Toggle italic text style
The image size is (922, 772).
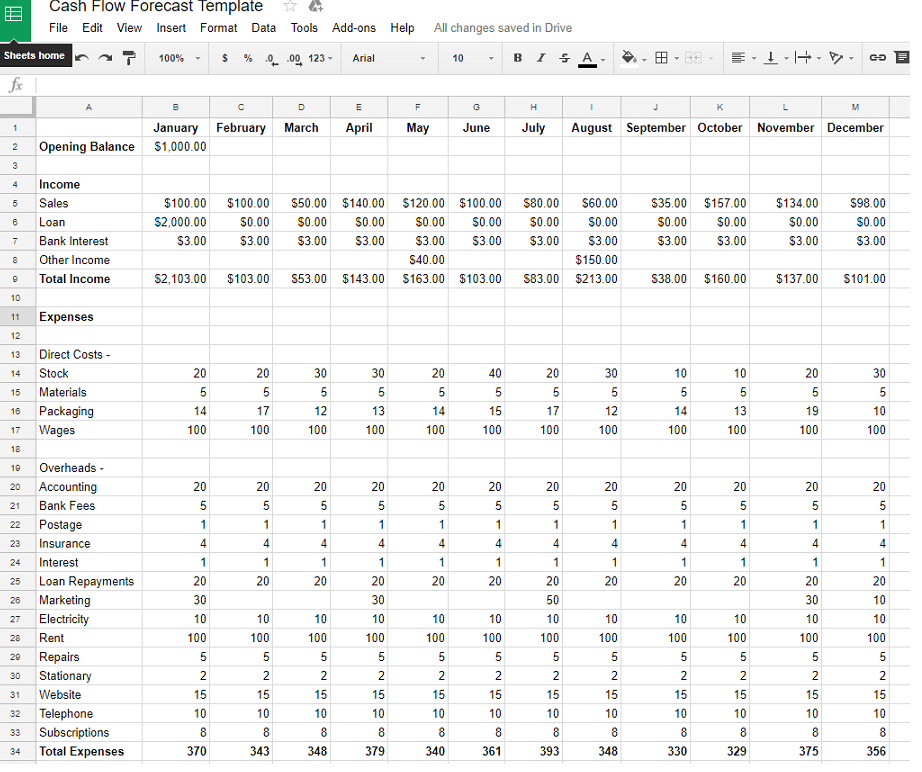[541, 59]
